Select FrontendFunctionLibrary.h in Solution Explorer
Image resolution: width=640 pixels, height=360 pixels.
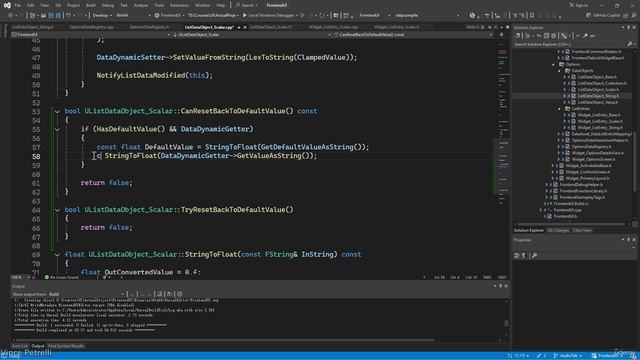583,191
